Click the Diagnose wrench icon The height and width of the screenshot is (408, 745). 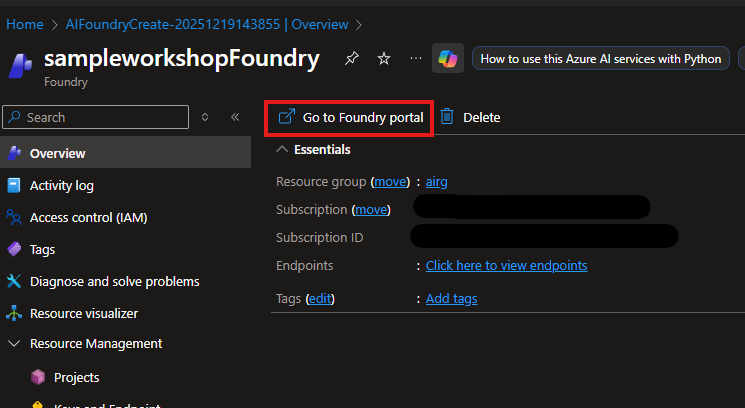(x=14, y=281)
